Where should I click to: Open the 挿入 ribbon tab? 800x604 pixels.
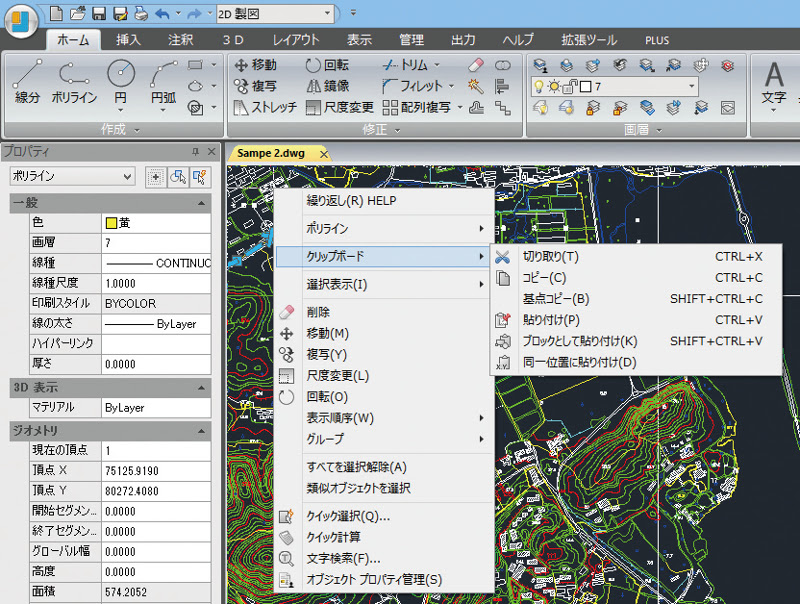[128, 40]
